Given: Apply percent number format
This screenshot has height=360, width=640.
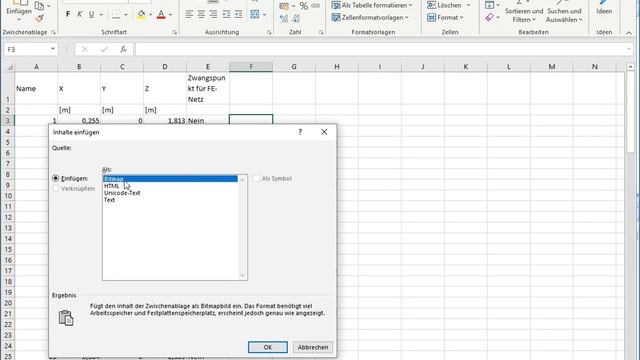Looking at the screenshot, I should pos(304,6).
